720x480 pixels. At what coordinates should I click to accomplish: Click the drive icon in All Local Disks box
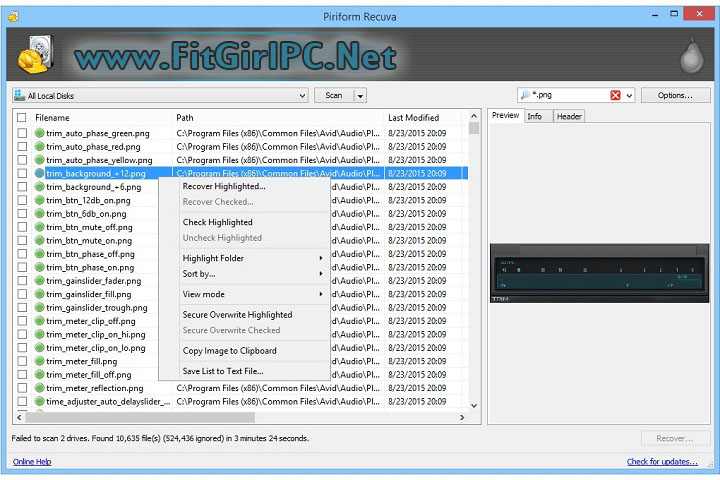(x=20, y=96)
